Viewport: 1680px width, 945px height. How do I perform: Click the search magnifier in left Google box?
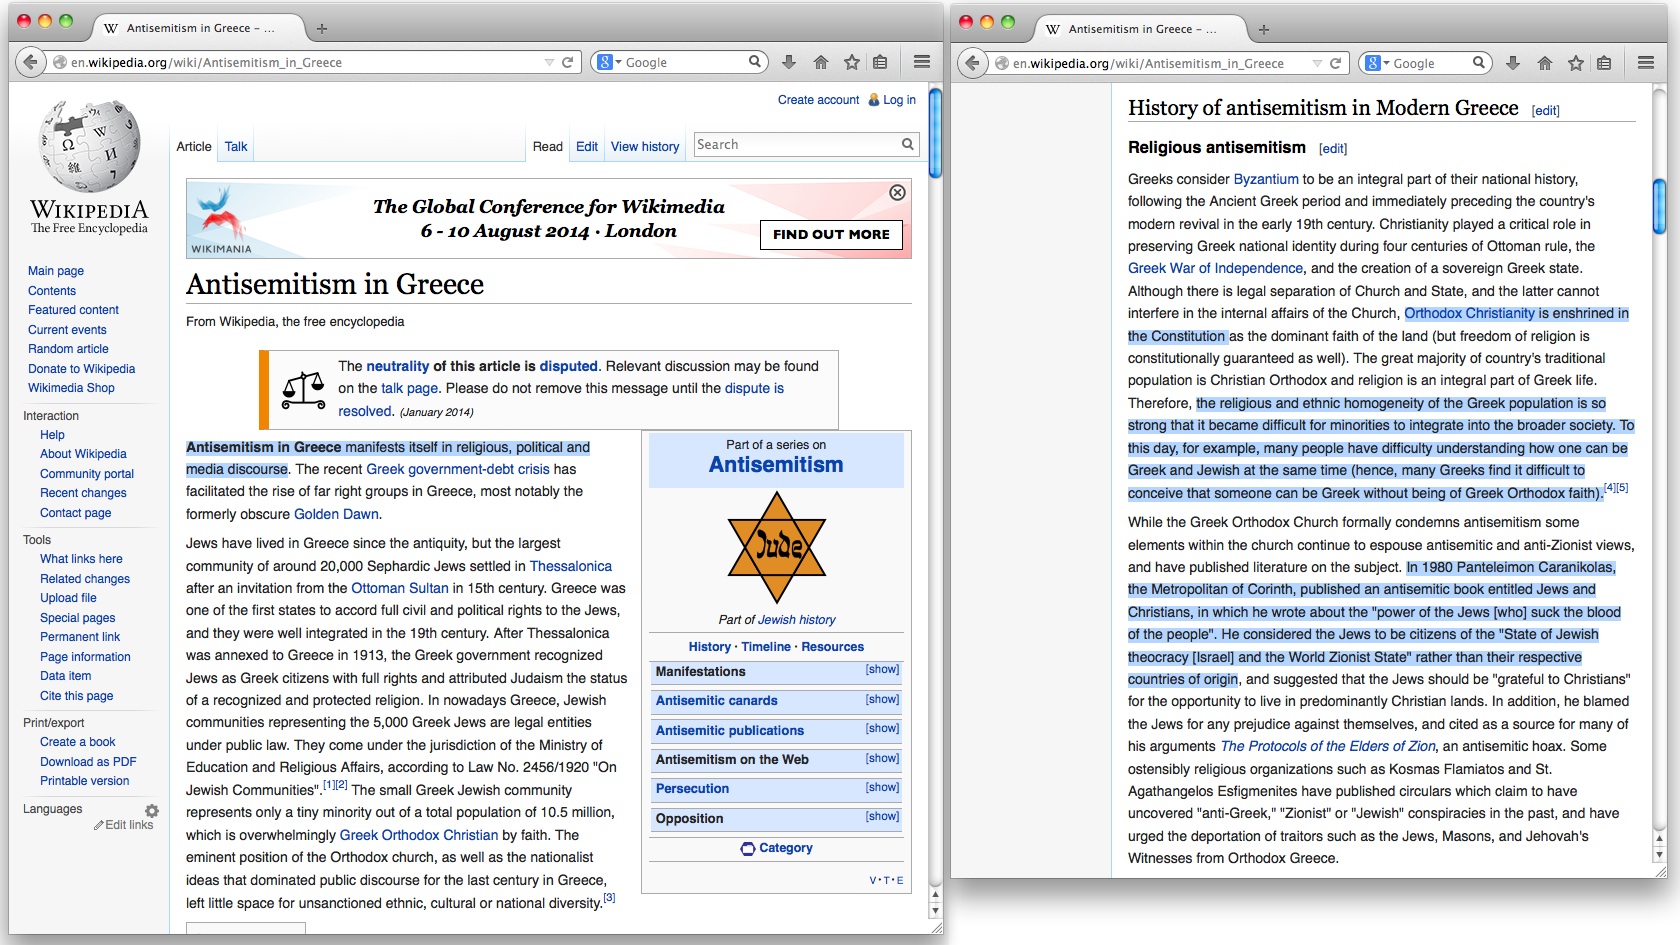(x=755, y=62)
